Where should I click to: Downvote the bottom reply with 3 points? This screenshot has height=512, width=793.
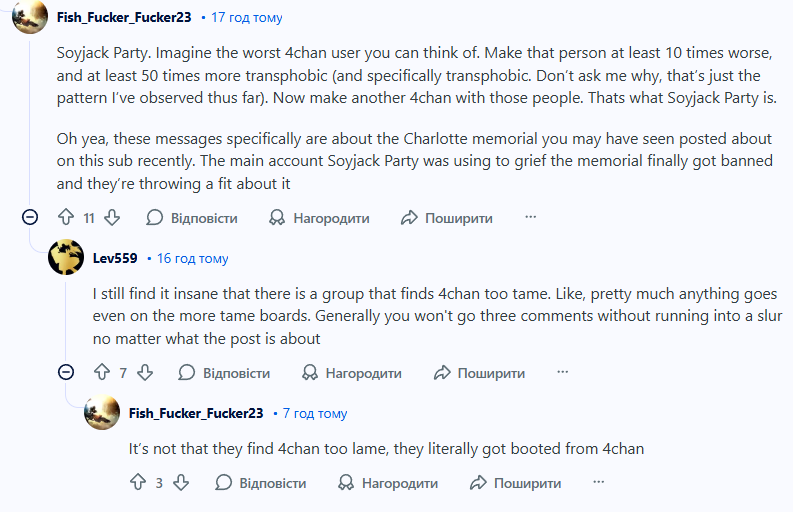[180, 483]
